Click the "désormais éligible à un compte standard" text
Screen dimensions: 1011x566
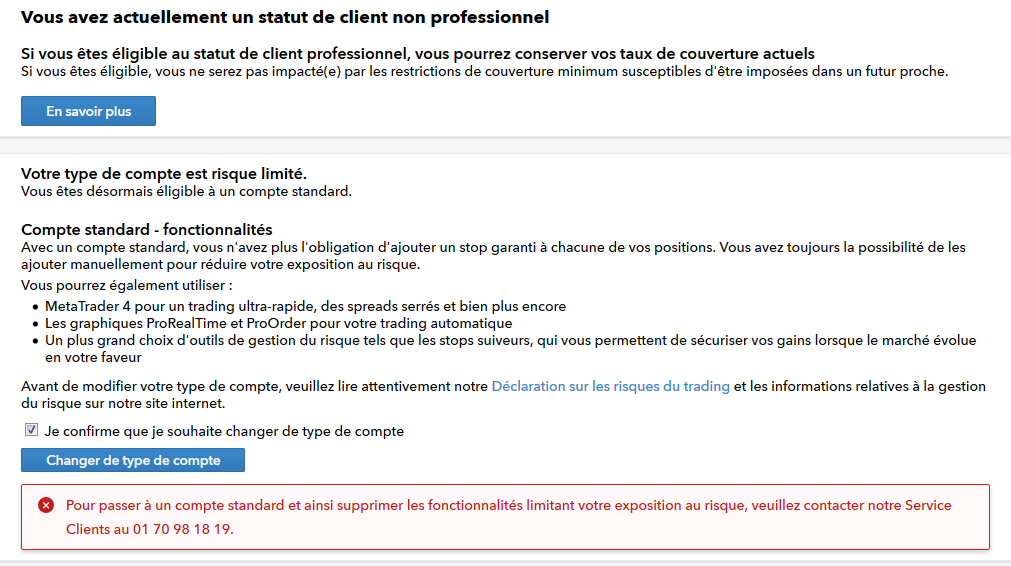point(186,191)
